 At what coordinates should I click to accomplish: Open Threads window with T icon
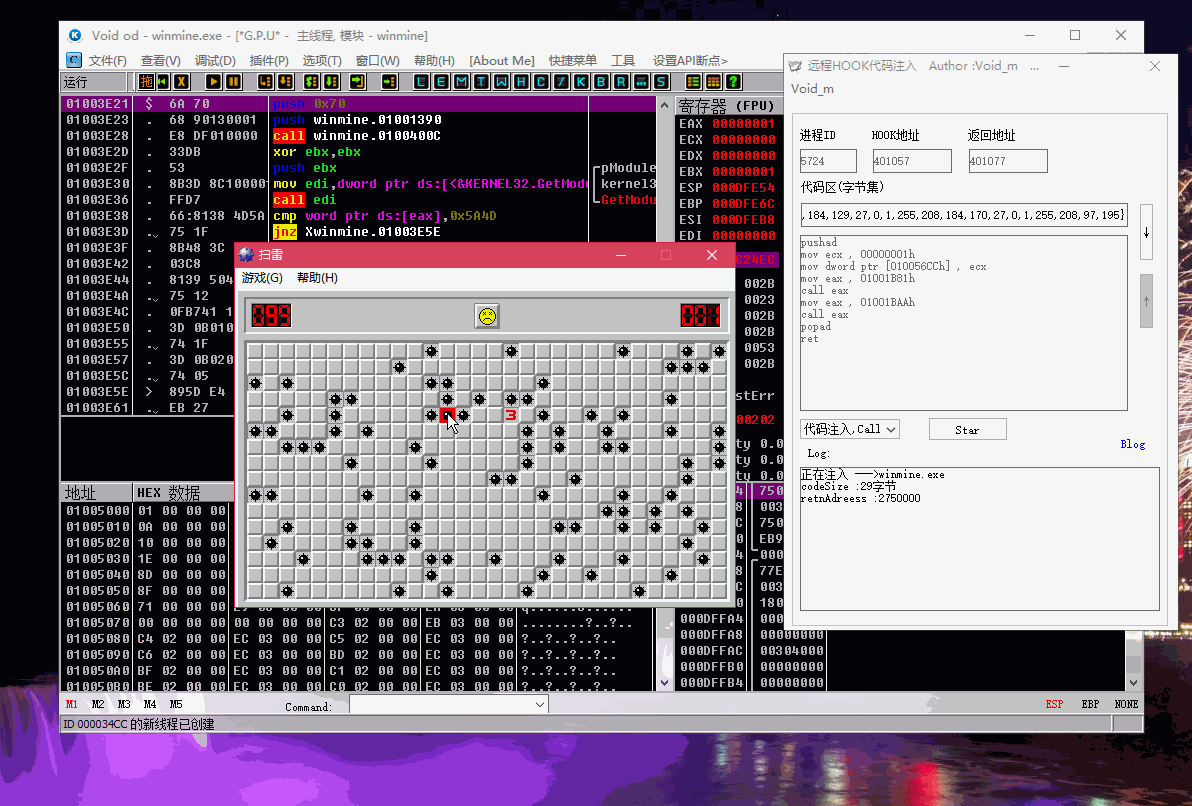(x=481, y=81)
